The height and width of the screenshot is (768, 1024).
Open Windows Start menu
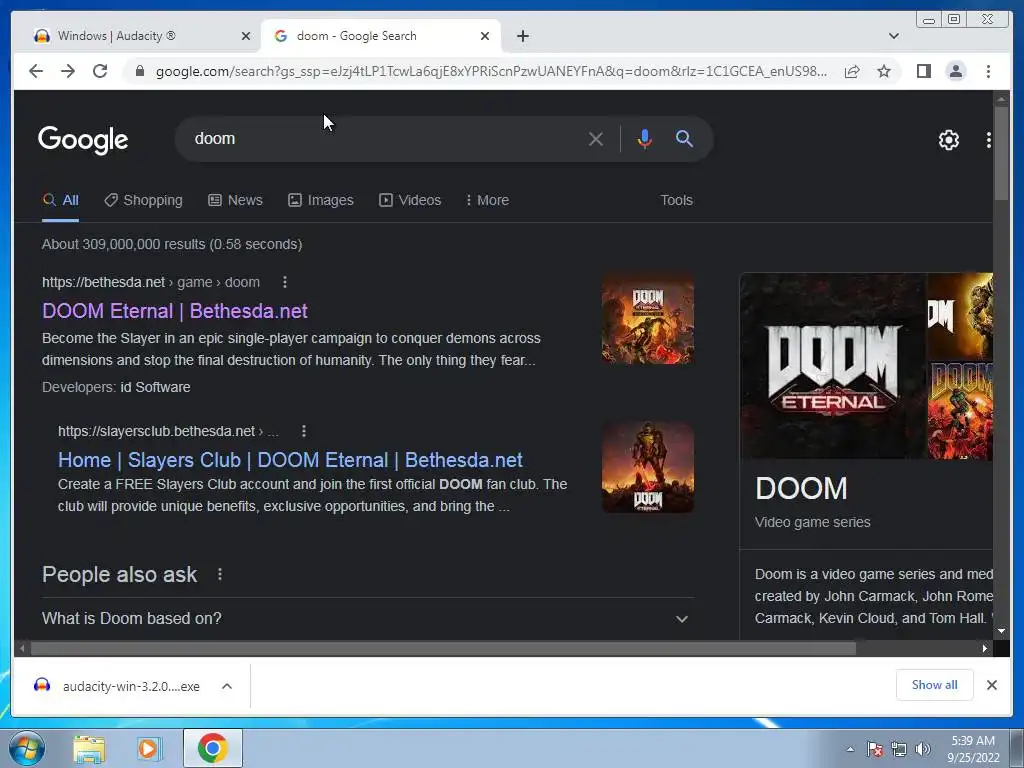point(26,748)
